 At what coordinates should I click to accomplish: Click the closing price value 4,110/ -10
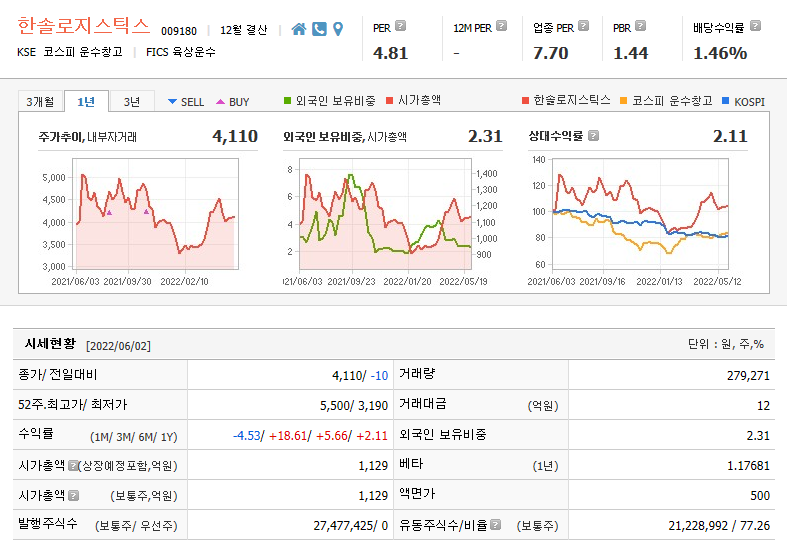[x=360, y=375]
